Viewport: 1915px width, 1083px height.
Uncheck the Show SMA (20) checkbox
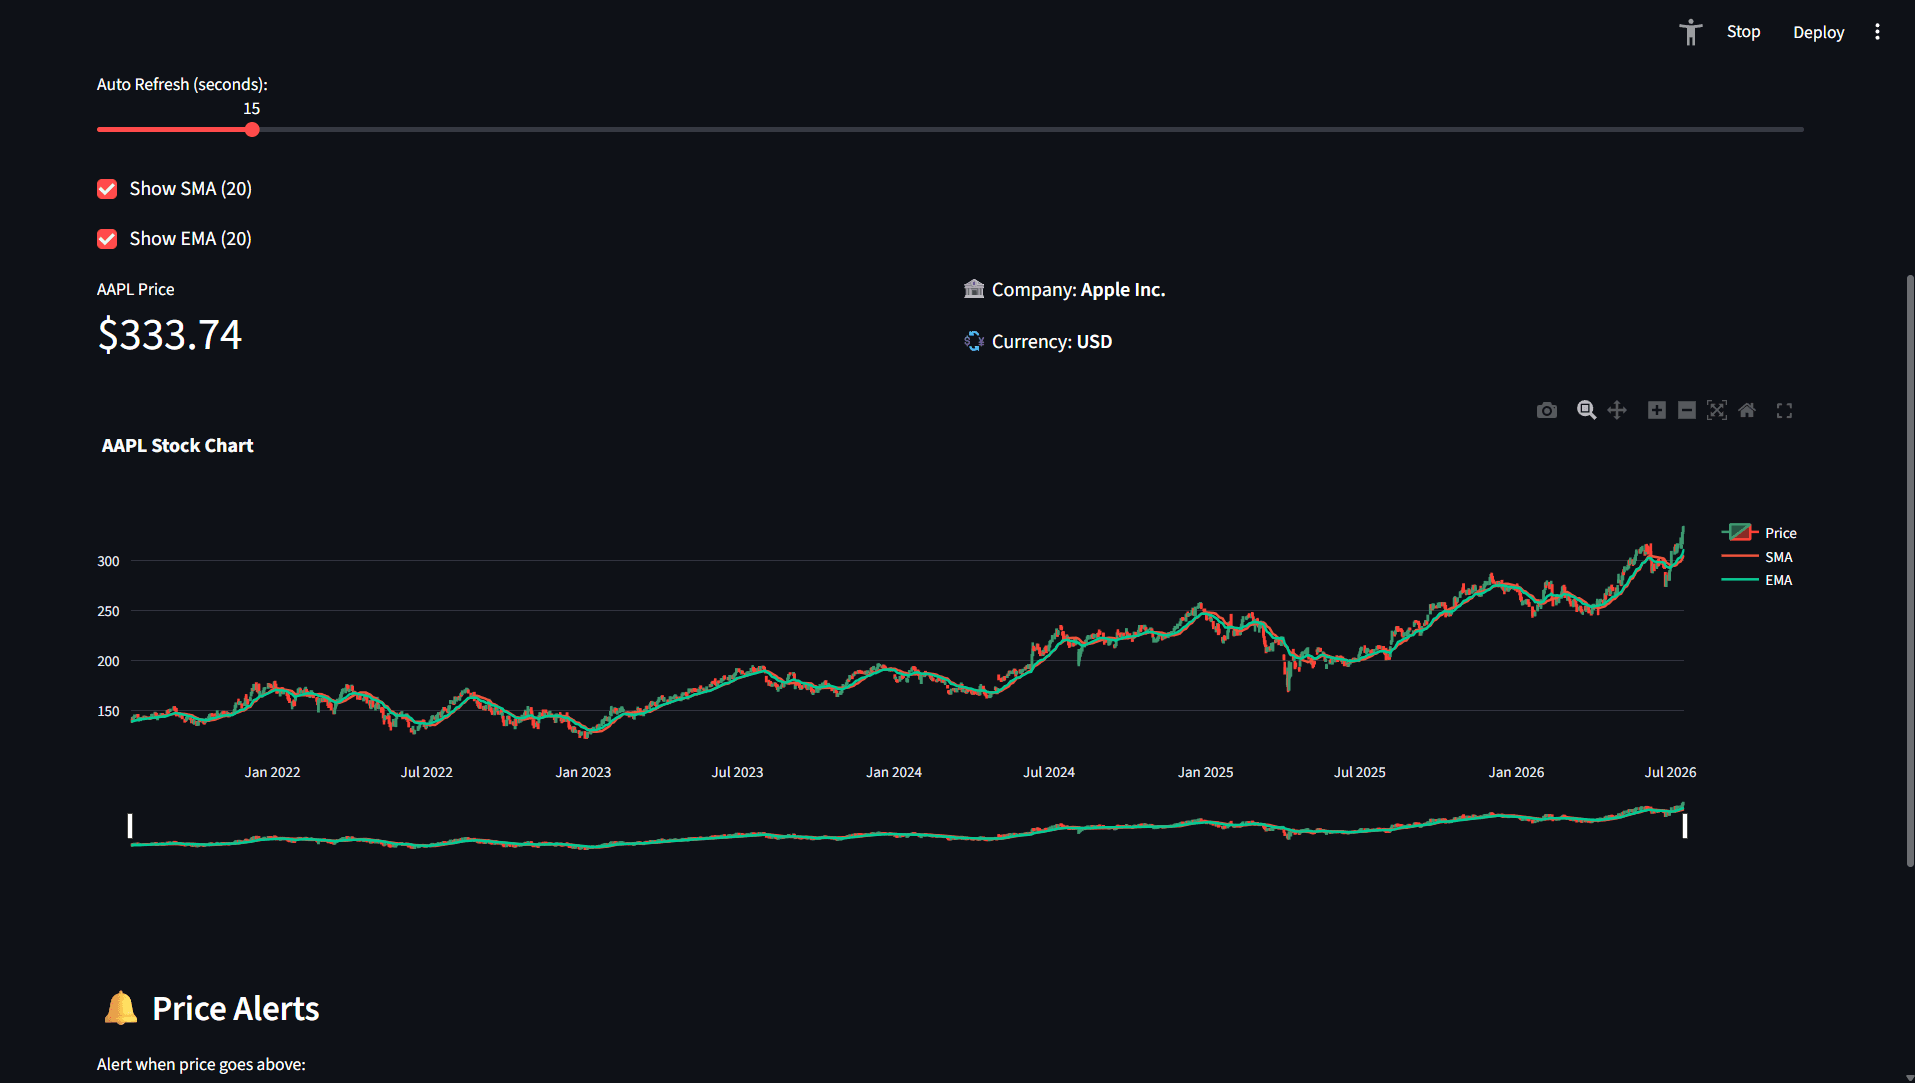[107, 189]
